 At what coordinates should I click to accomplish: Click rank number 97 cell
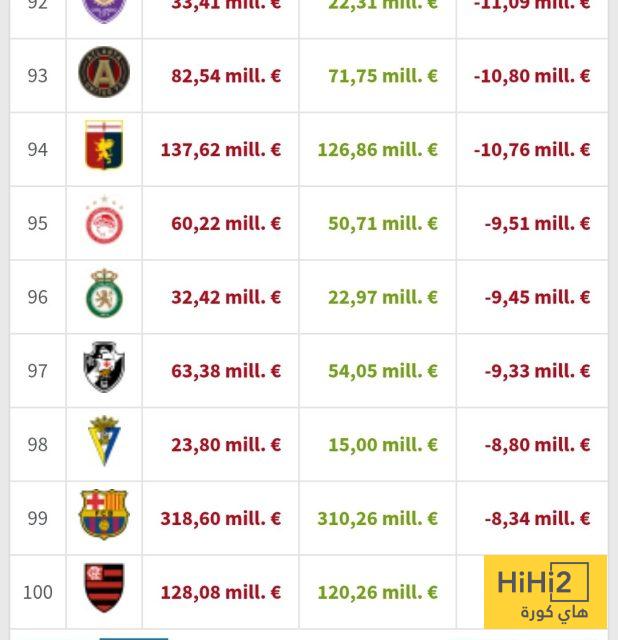pos(38,371)
